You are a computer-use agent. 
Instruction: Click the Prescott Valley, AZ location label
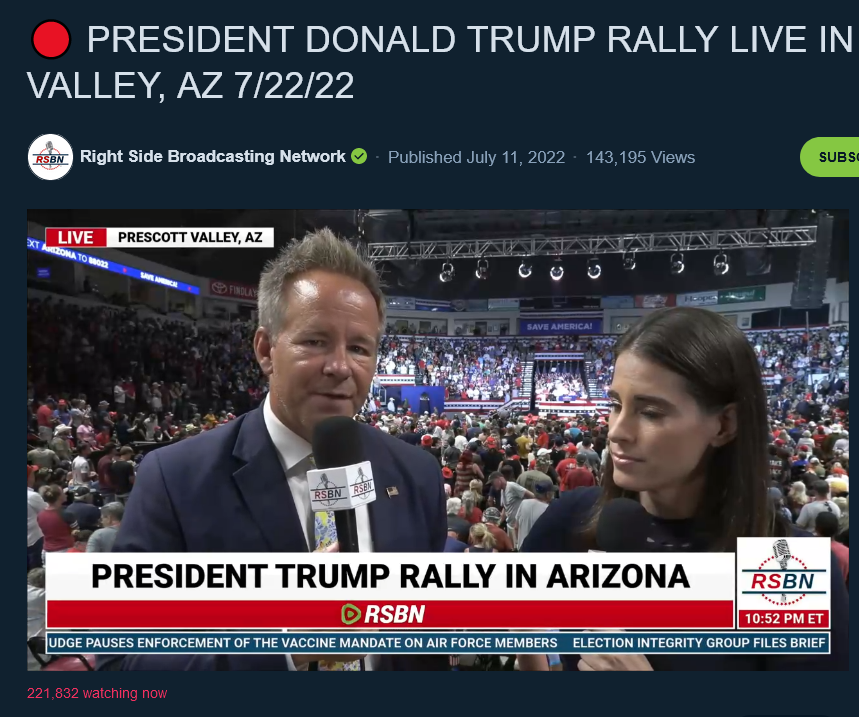coord(190,237)
